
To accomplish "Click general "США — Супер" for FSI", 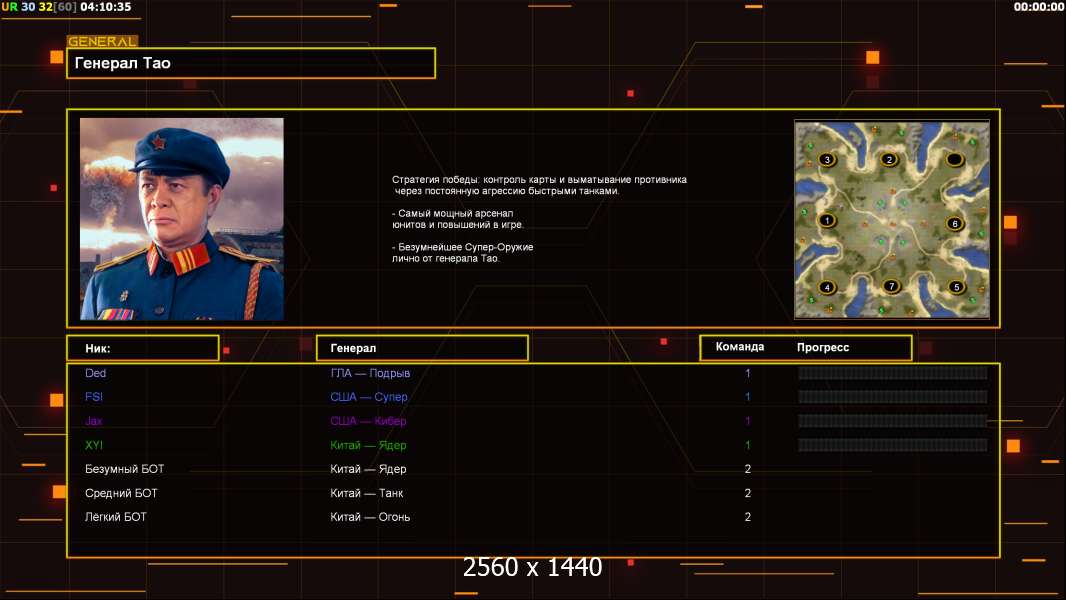I will coord(368,397).
